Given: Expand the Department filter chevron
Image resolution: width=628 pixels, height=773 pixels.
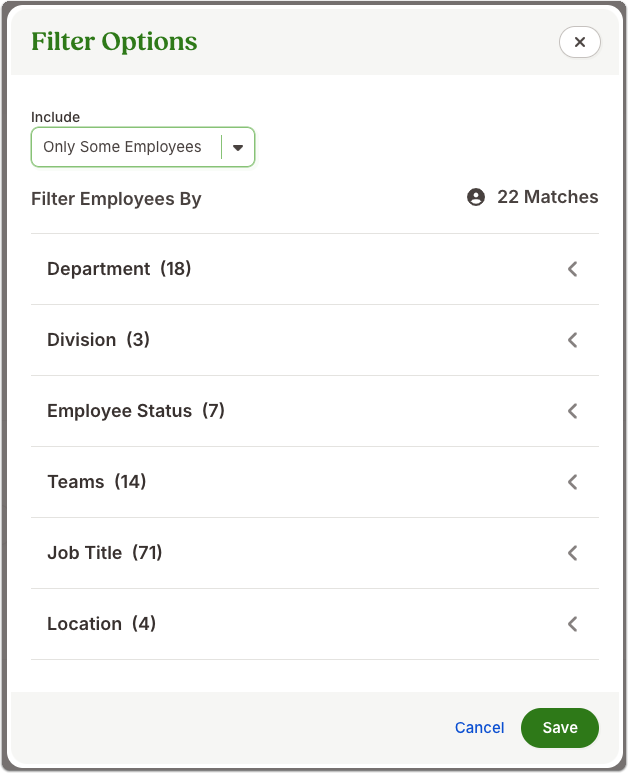Looking at the screenshot, I should 572,269.
